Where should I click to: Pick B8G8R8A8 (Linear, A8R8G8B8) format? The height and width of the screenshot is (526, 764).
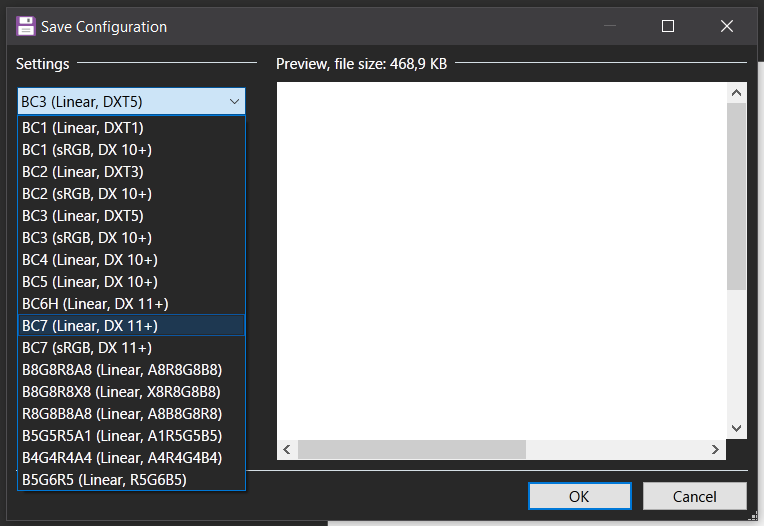[132, 370]
